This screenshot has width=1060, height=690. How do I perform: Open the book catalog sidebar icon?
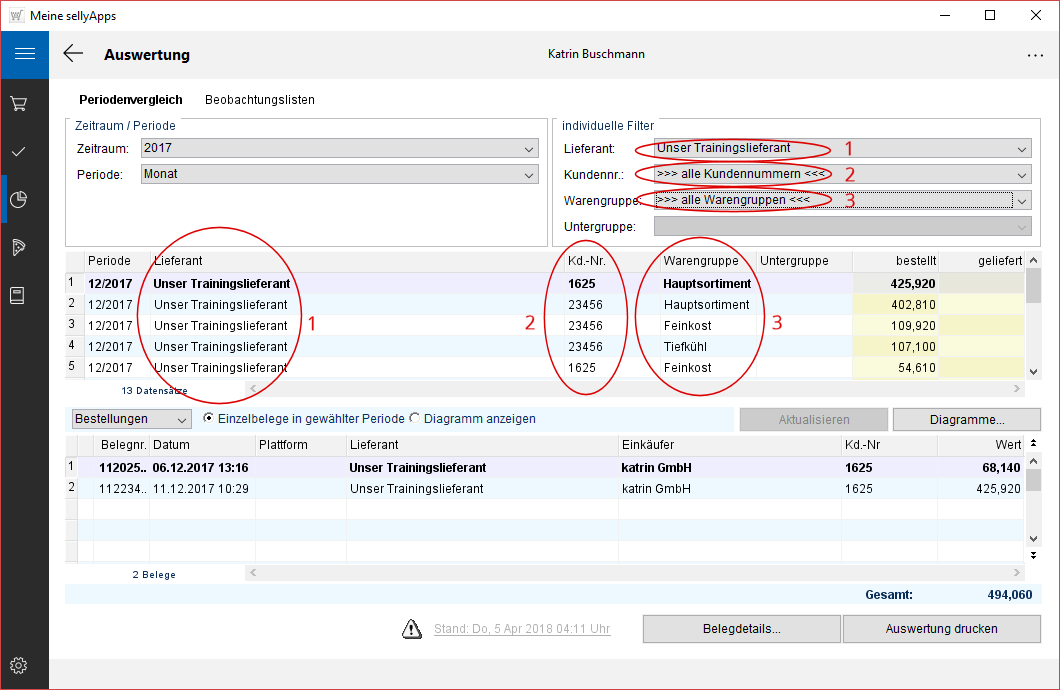point(18,296)
